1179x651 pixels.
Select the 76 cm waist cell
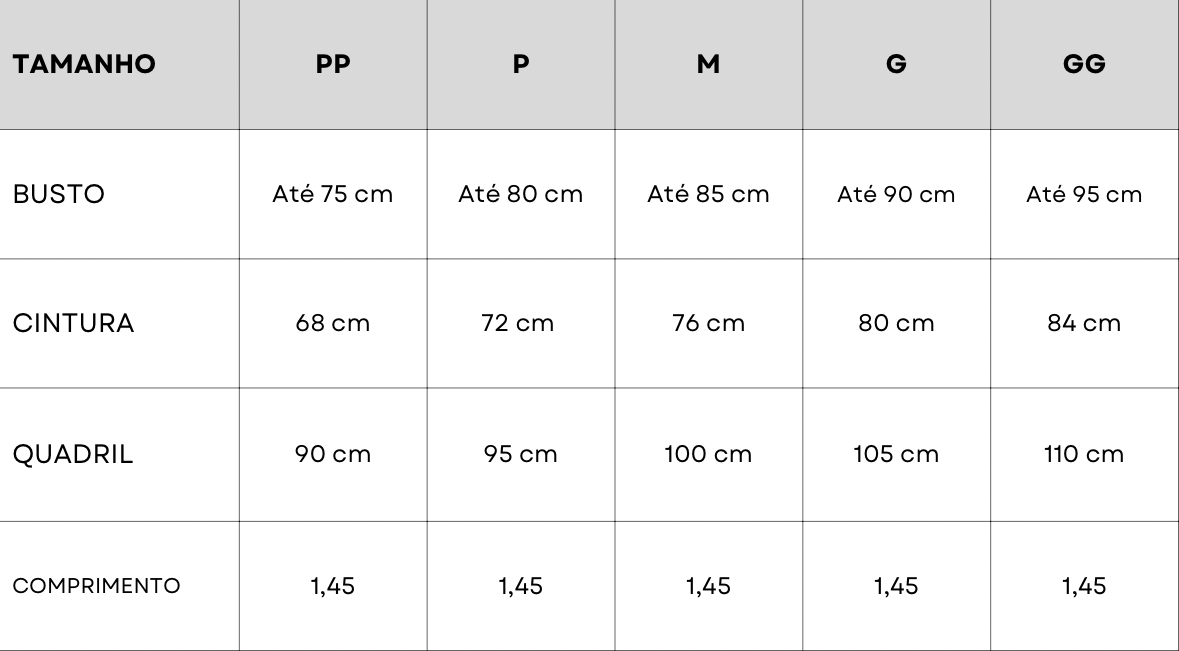pos(708,324)
